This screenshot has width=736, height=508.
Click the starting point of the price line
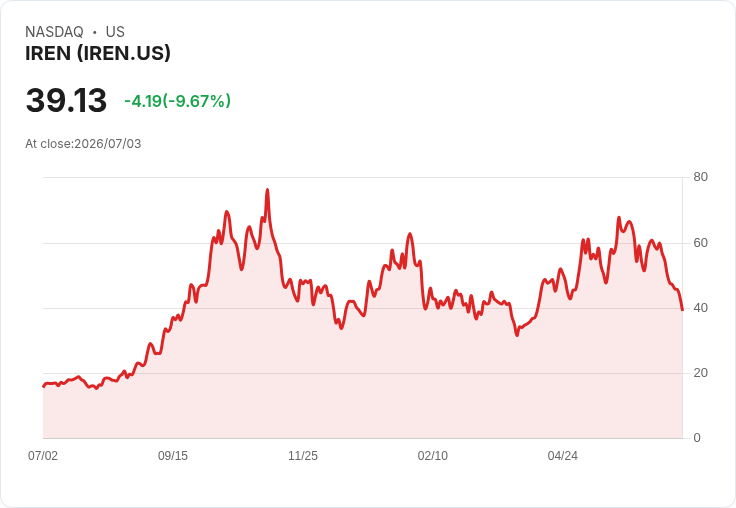click(x=44, y=386)
